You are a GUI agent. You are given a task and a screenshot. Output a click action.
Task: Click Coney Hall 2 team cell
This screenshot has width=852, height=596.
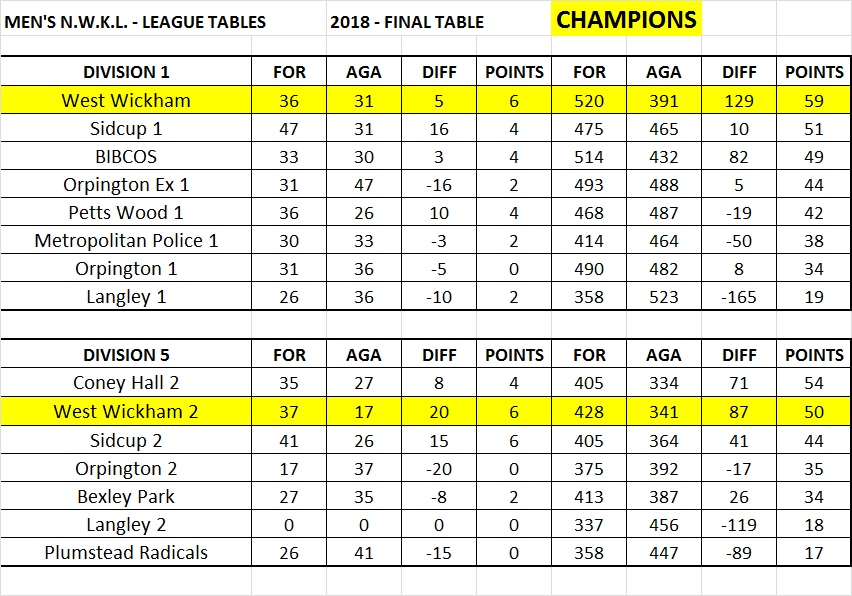coord(126,383)
